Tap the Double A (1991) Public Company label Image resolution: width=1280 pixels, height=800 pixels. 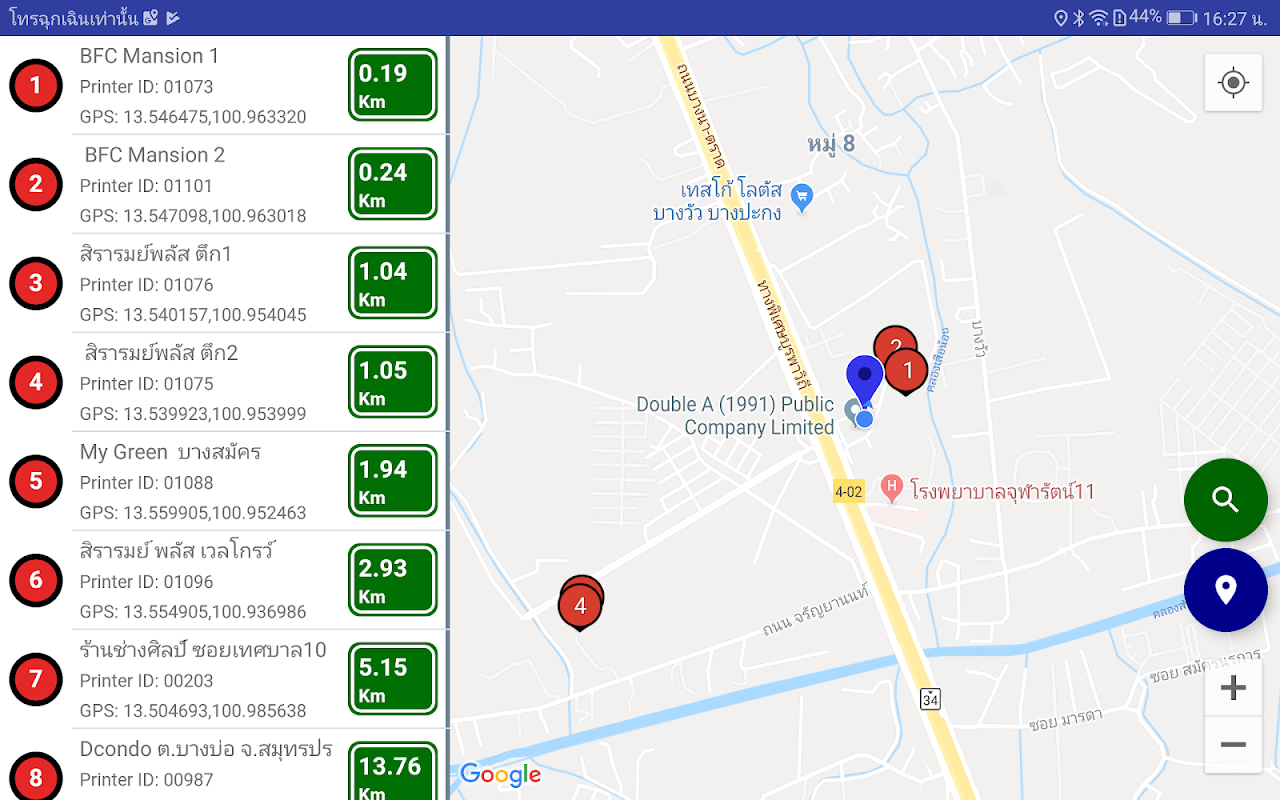[736, 416]
